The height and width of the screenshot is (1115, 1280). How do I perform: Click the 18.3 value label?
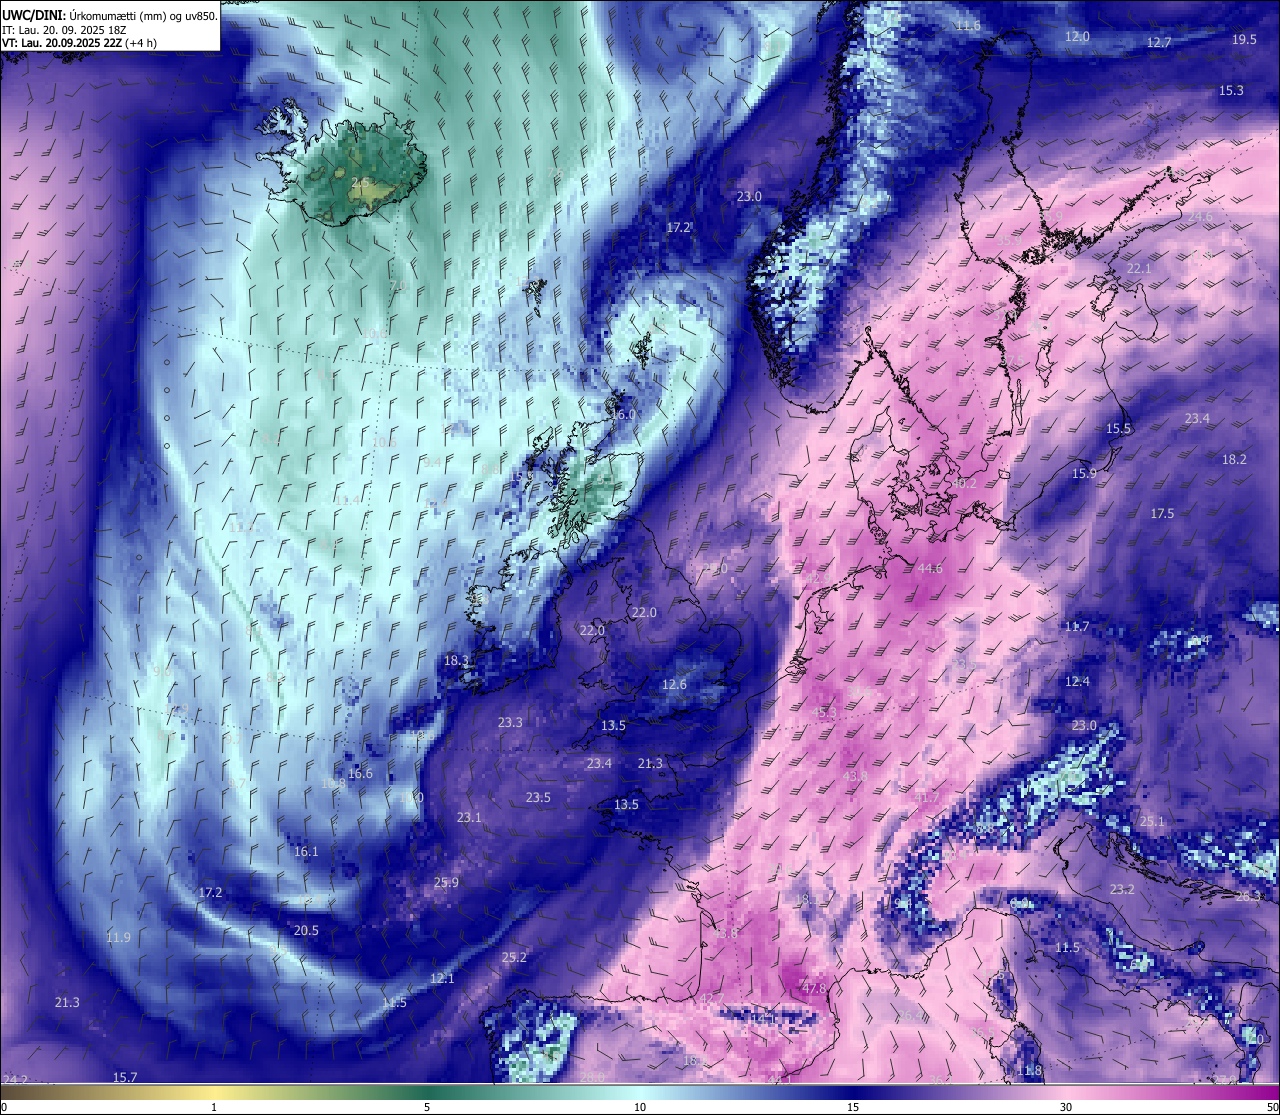pyautogui.click(x=456, y=661)
